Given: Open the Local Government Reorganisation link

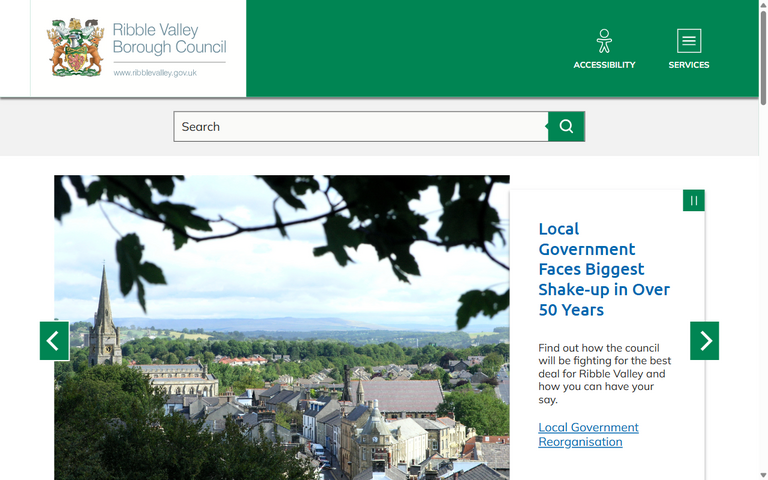Looking at the screenshot, I should tap(588, 434).
